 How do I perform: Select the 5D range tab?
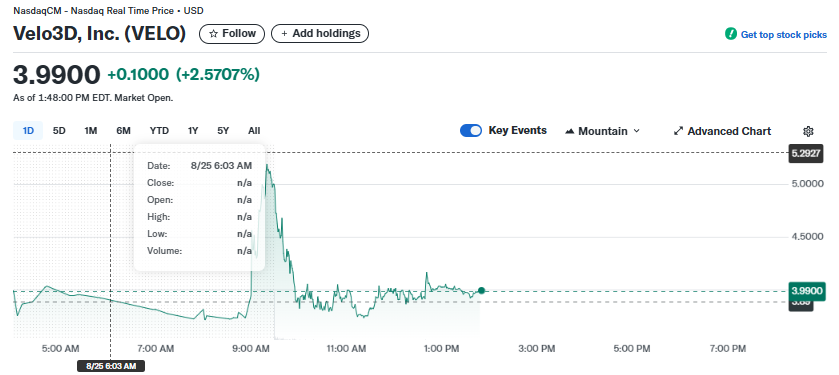(x=59, y=131)
